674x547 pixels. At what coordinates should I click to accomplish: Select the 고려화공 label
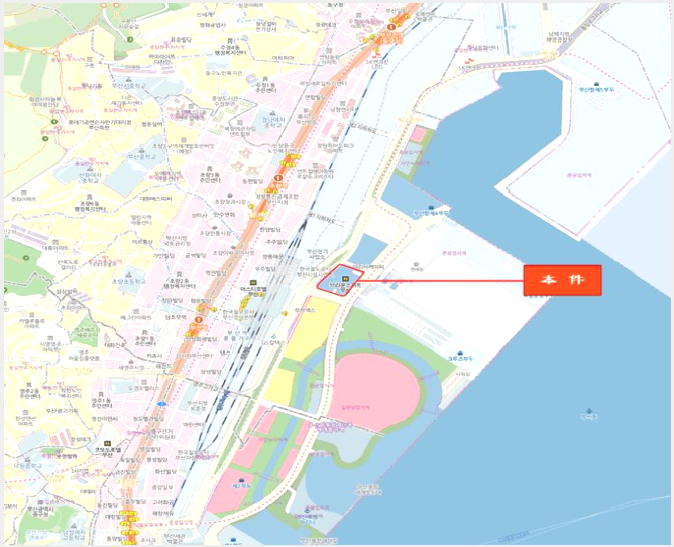pos(163,502)
